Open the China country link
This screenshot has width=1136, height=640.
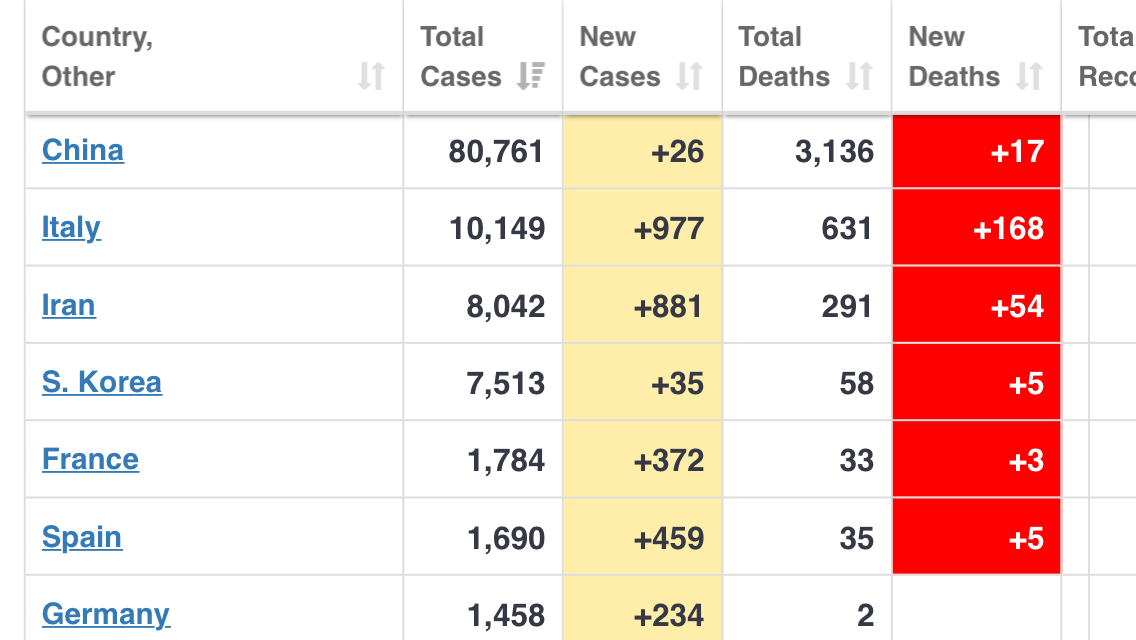click(83, 150)
